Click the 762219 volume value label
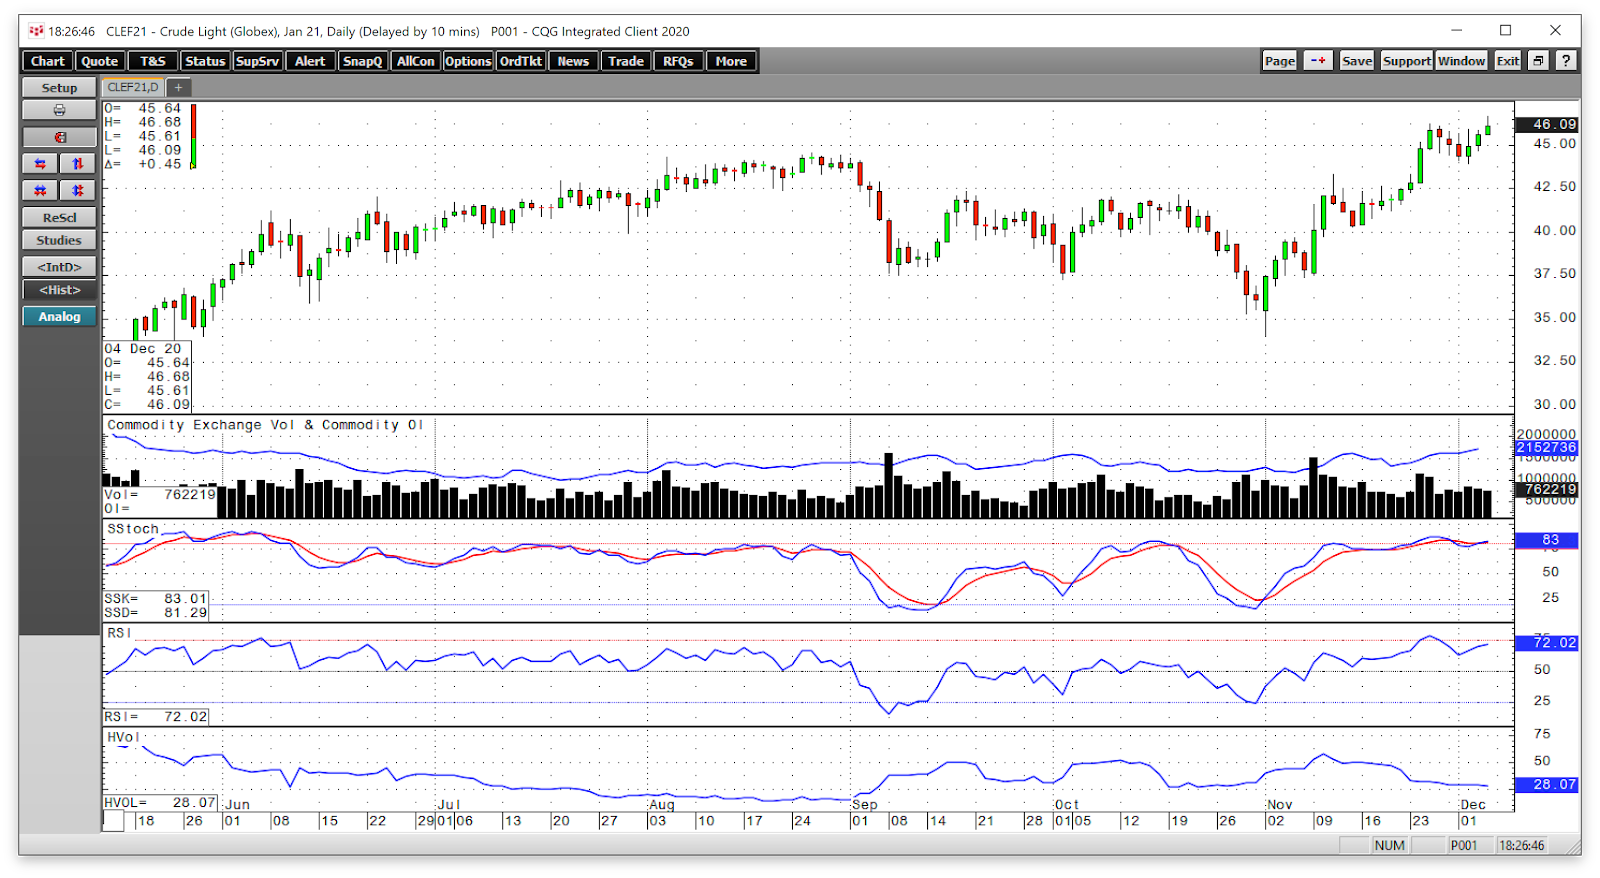Screen dimensions: 1600x878 click(x=1547, y=489)
